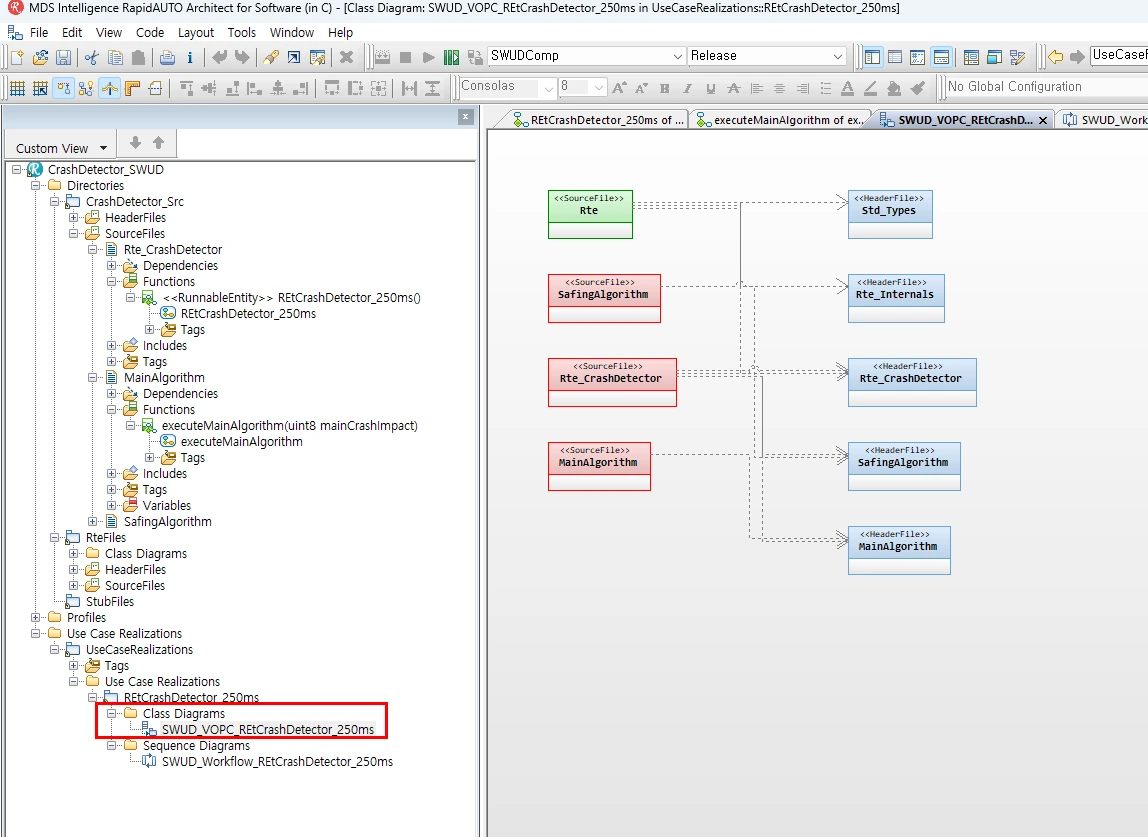
Task: Click the Open file folder icon
Action: 40,57
